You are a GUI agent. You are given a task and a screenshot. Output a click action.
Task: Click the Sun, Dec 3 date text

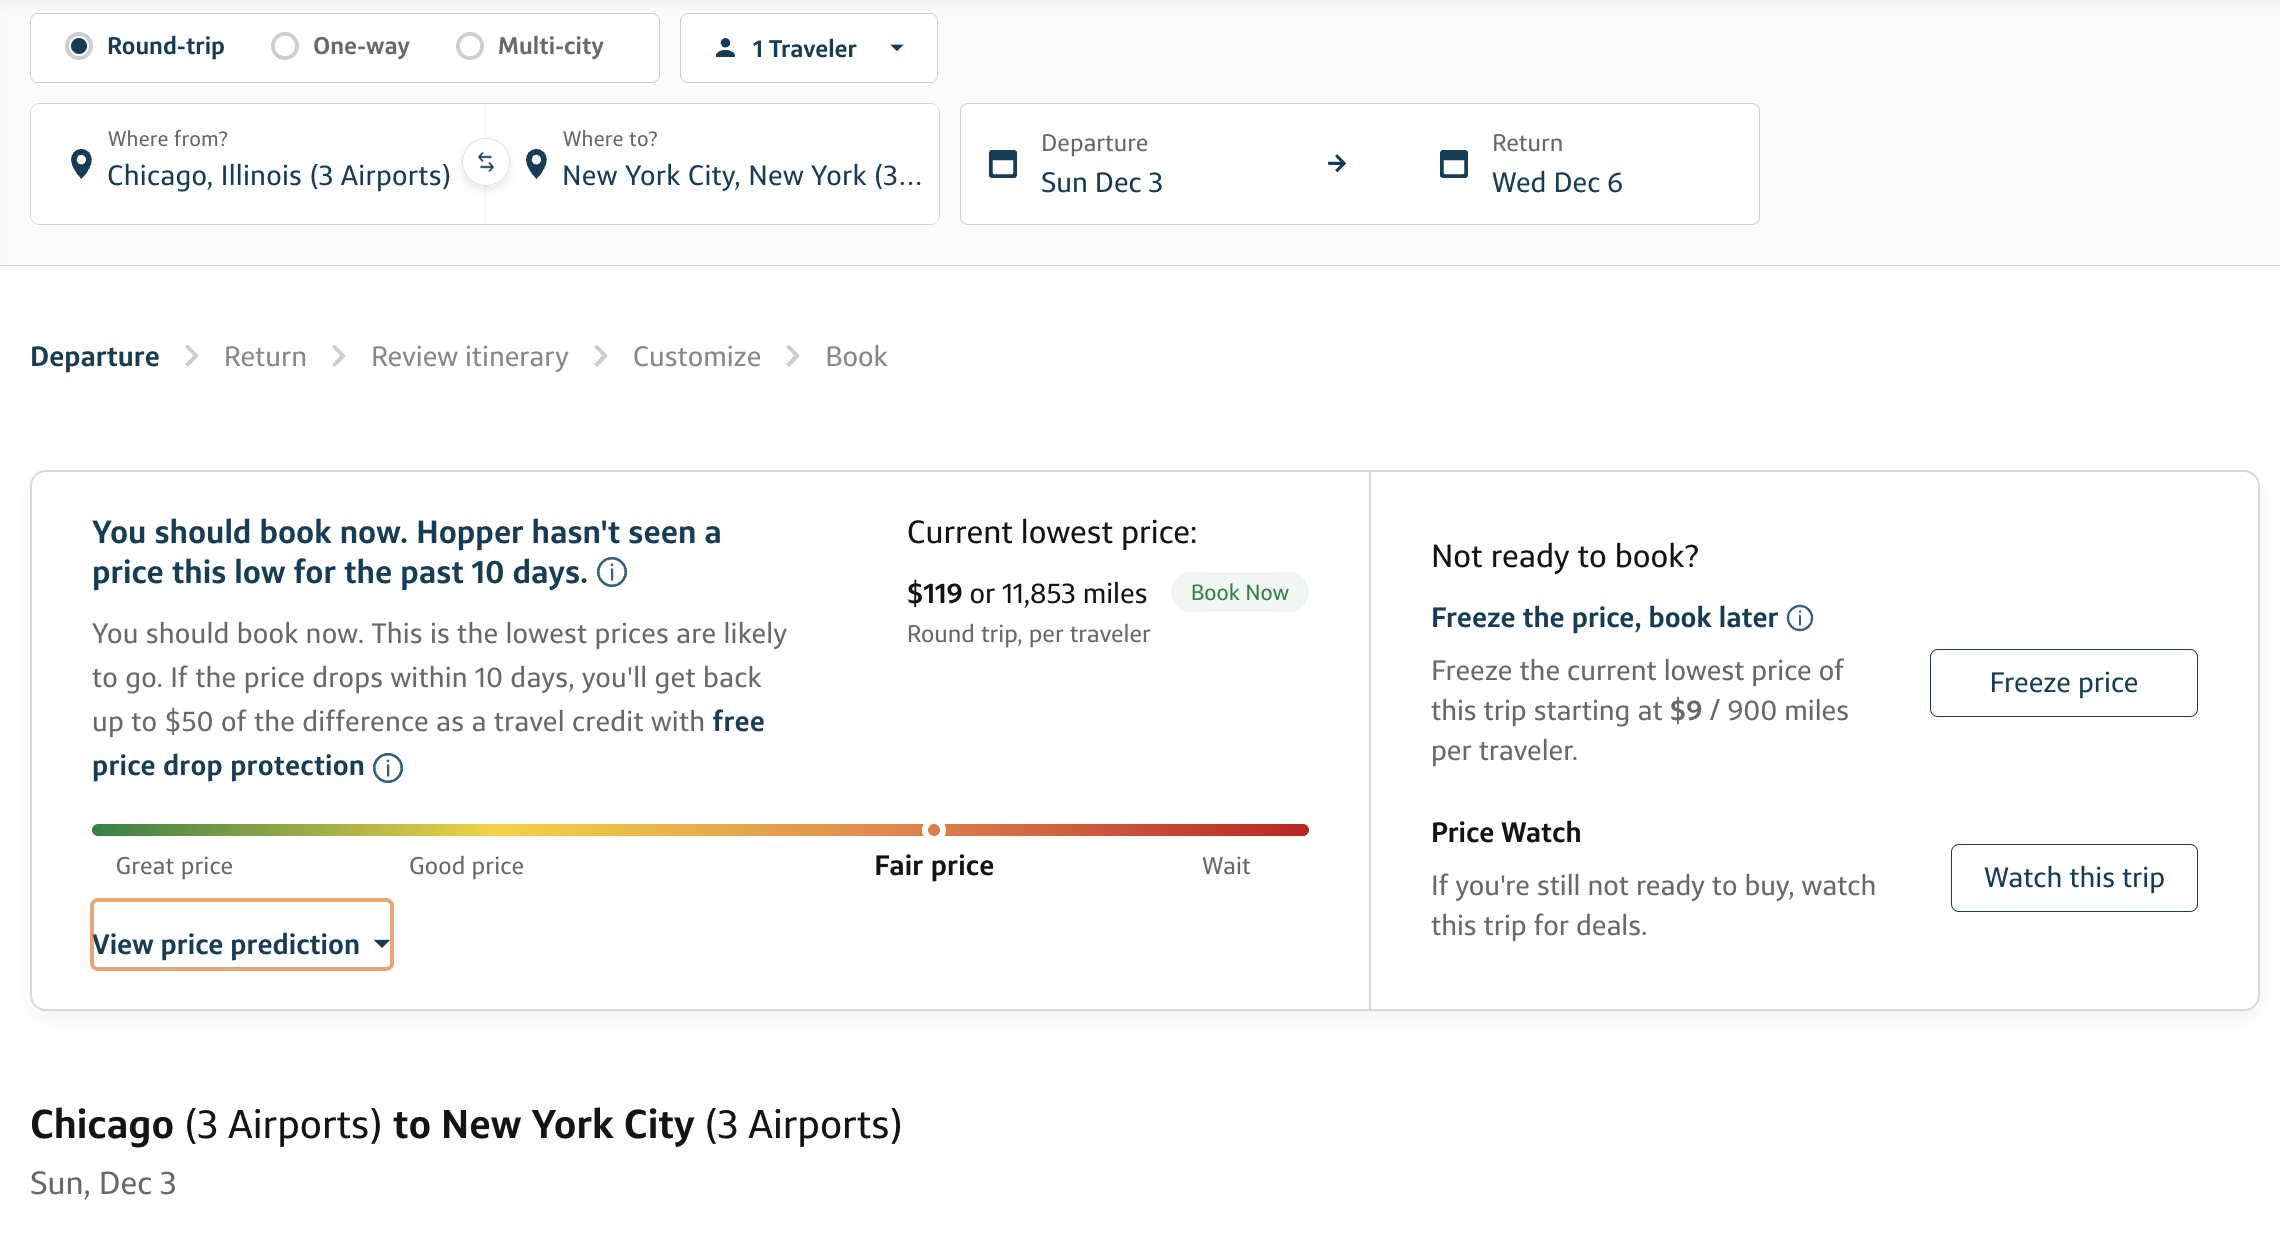(103, 1184)
